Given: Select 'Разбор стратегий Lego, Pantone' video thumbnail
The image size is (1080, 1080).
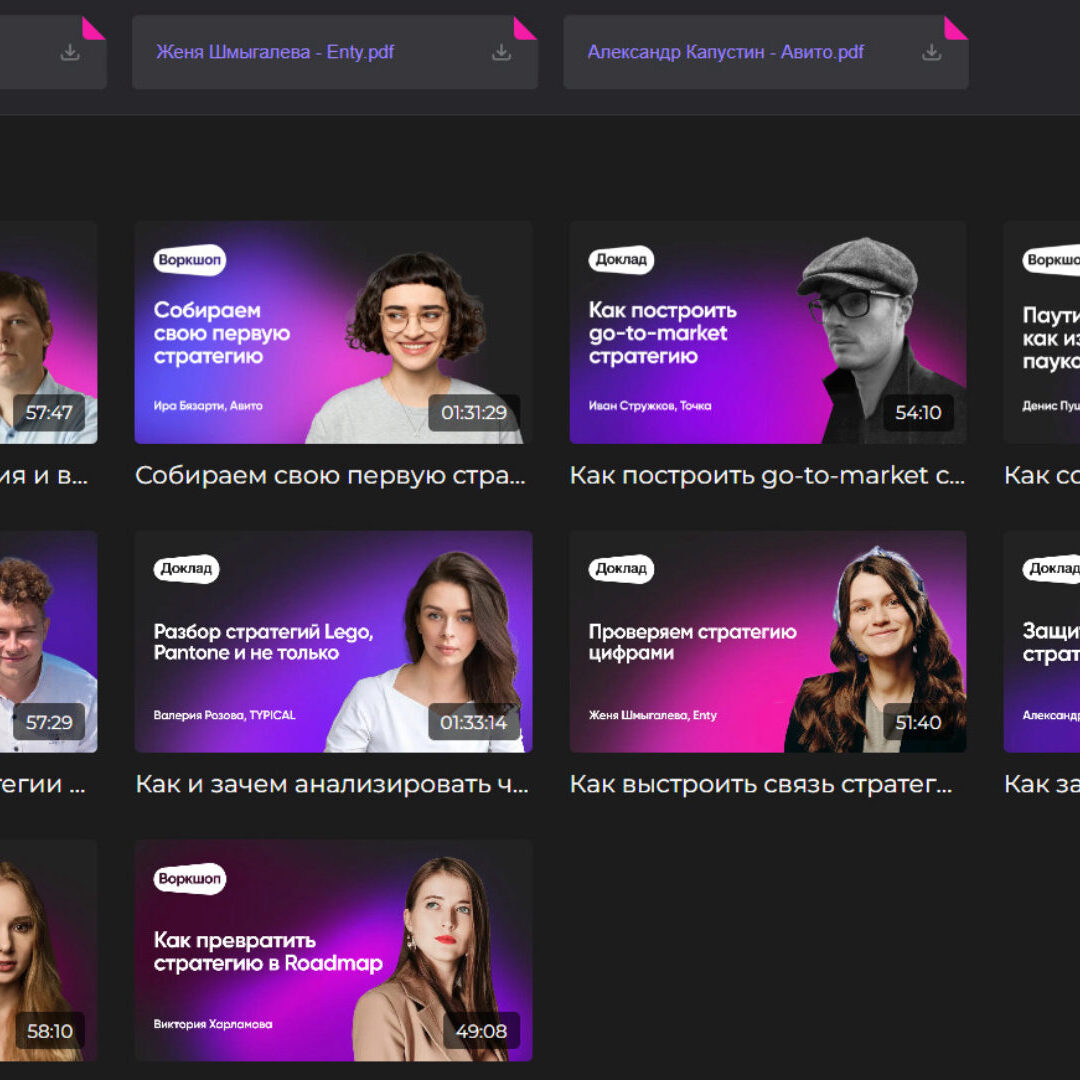Looking at the screenshot, I should (333, 641).
